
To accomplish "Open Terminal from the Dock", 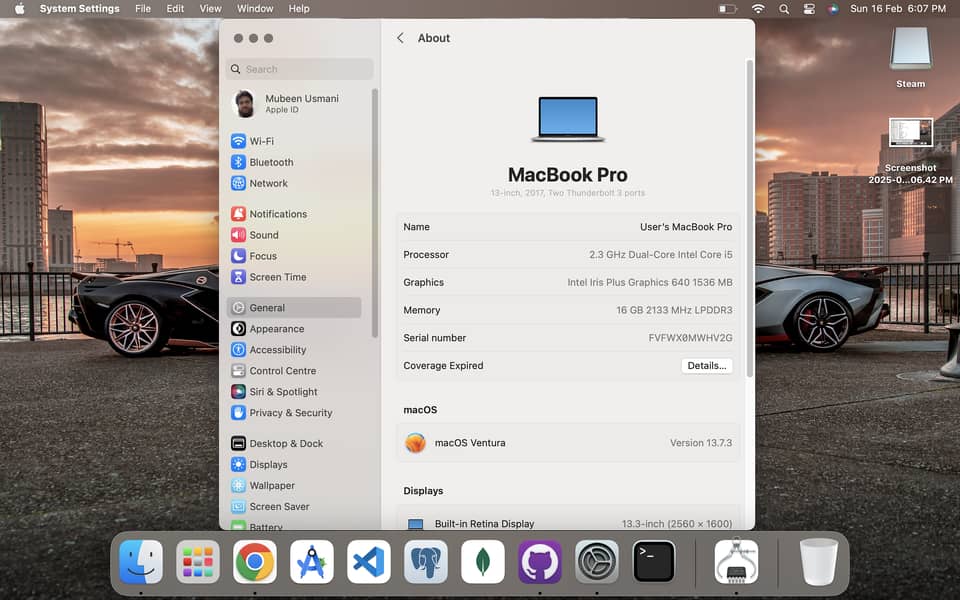I will [653, 562].
